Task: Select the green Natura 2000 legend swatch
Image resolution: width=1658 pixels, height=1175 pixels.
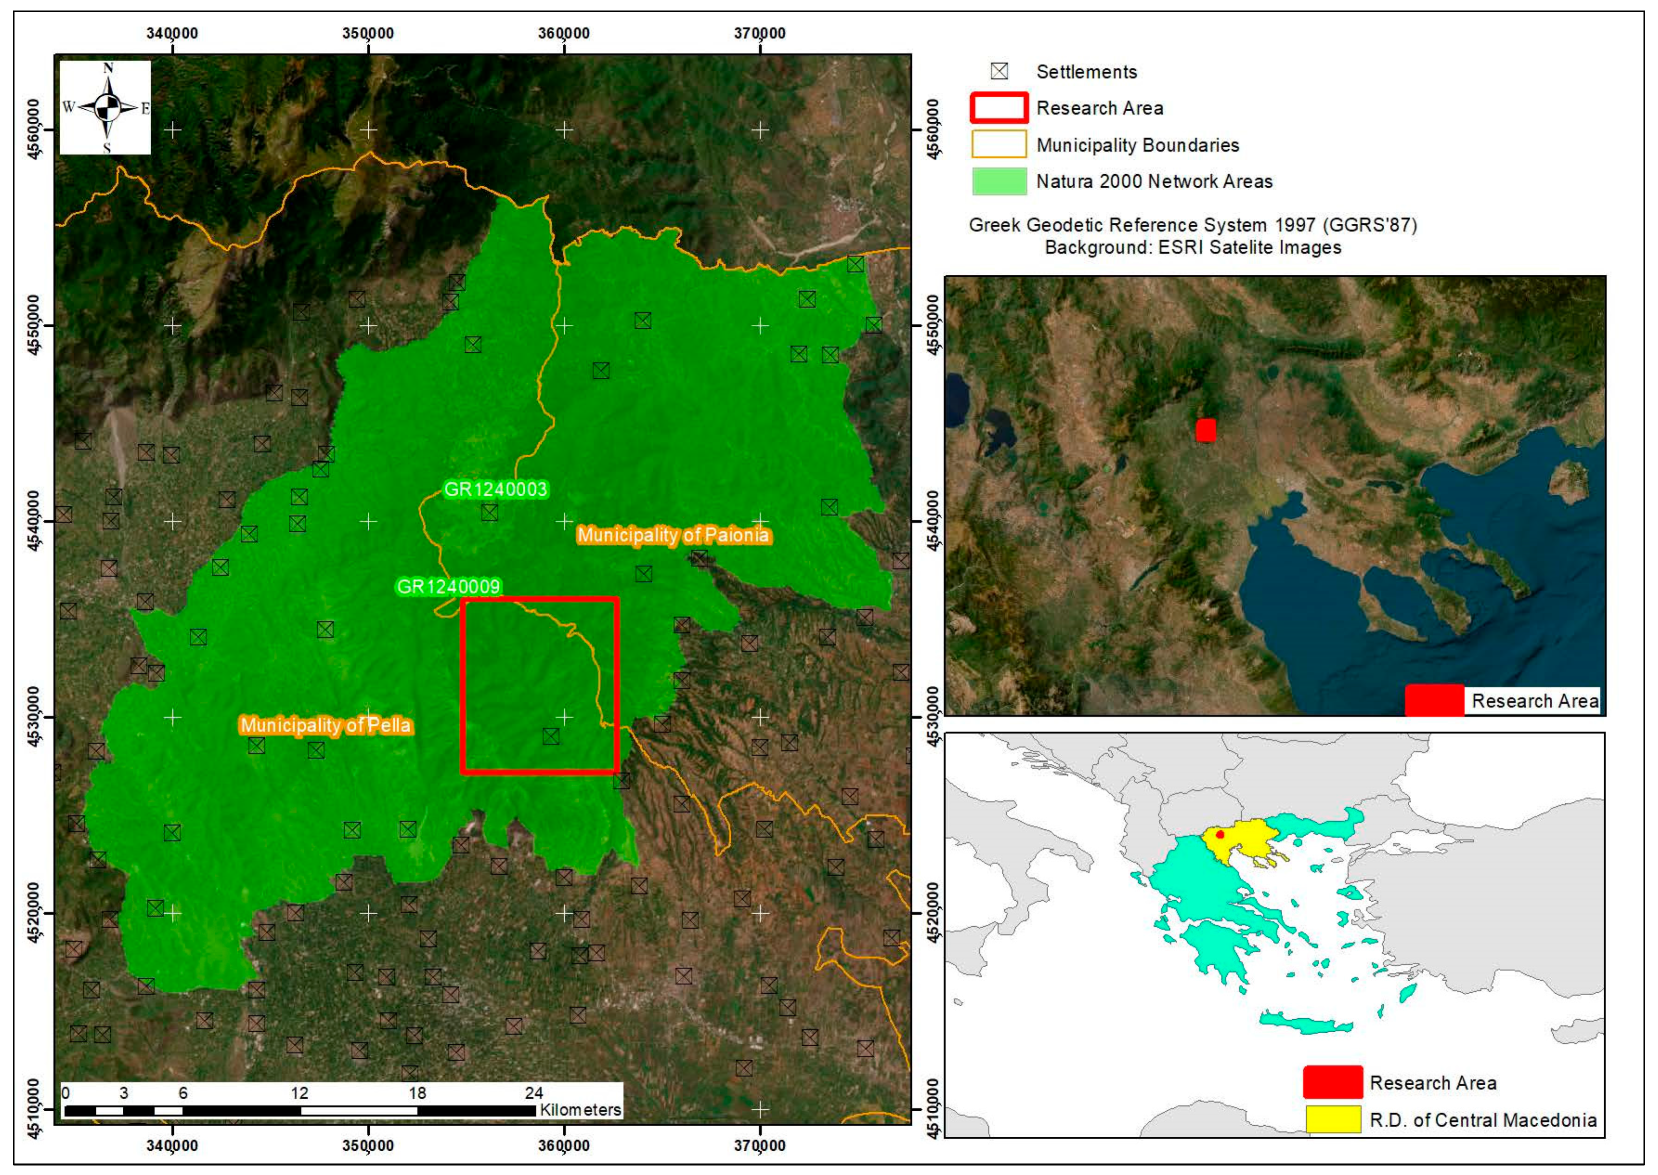Action: click(999, 181)
